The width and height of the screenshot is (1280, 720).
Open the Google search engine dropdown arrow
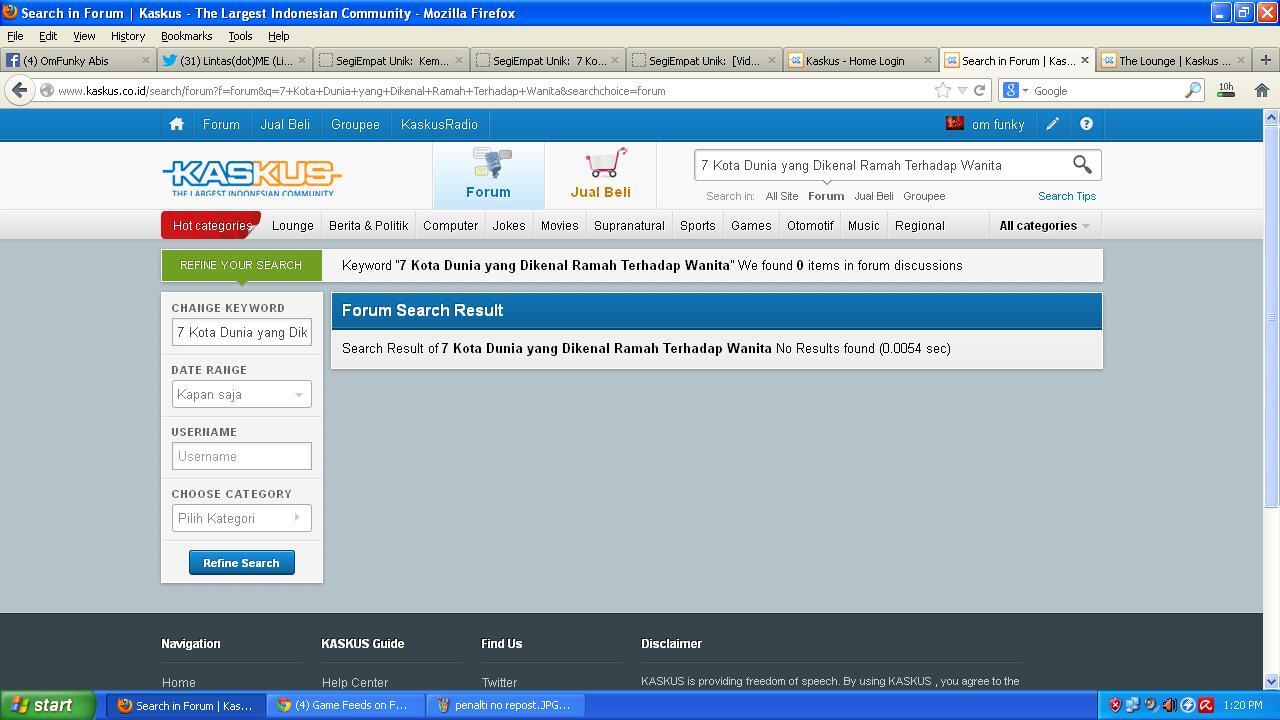coord(1025,91)
